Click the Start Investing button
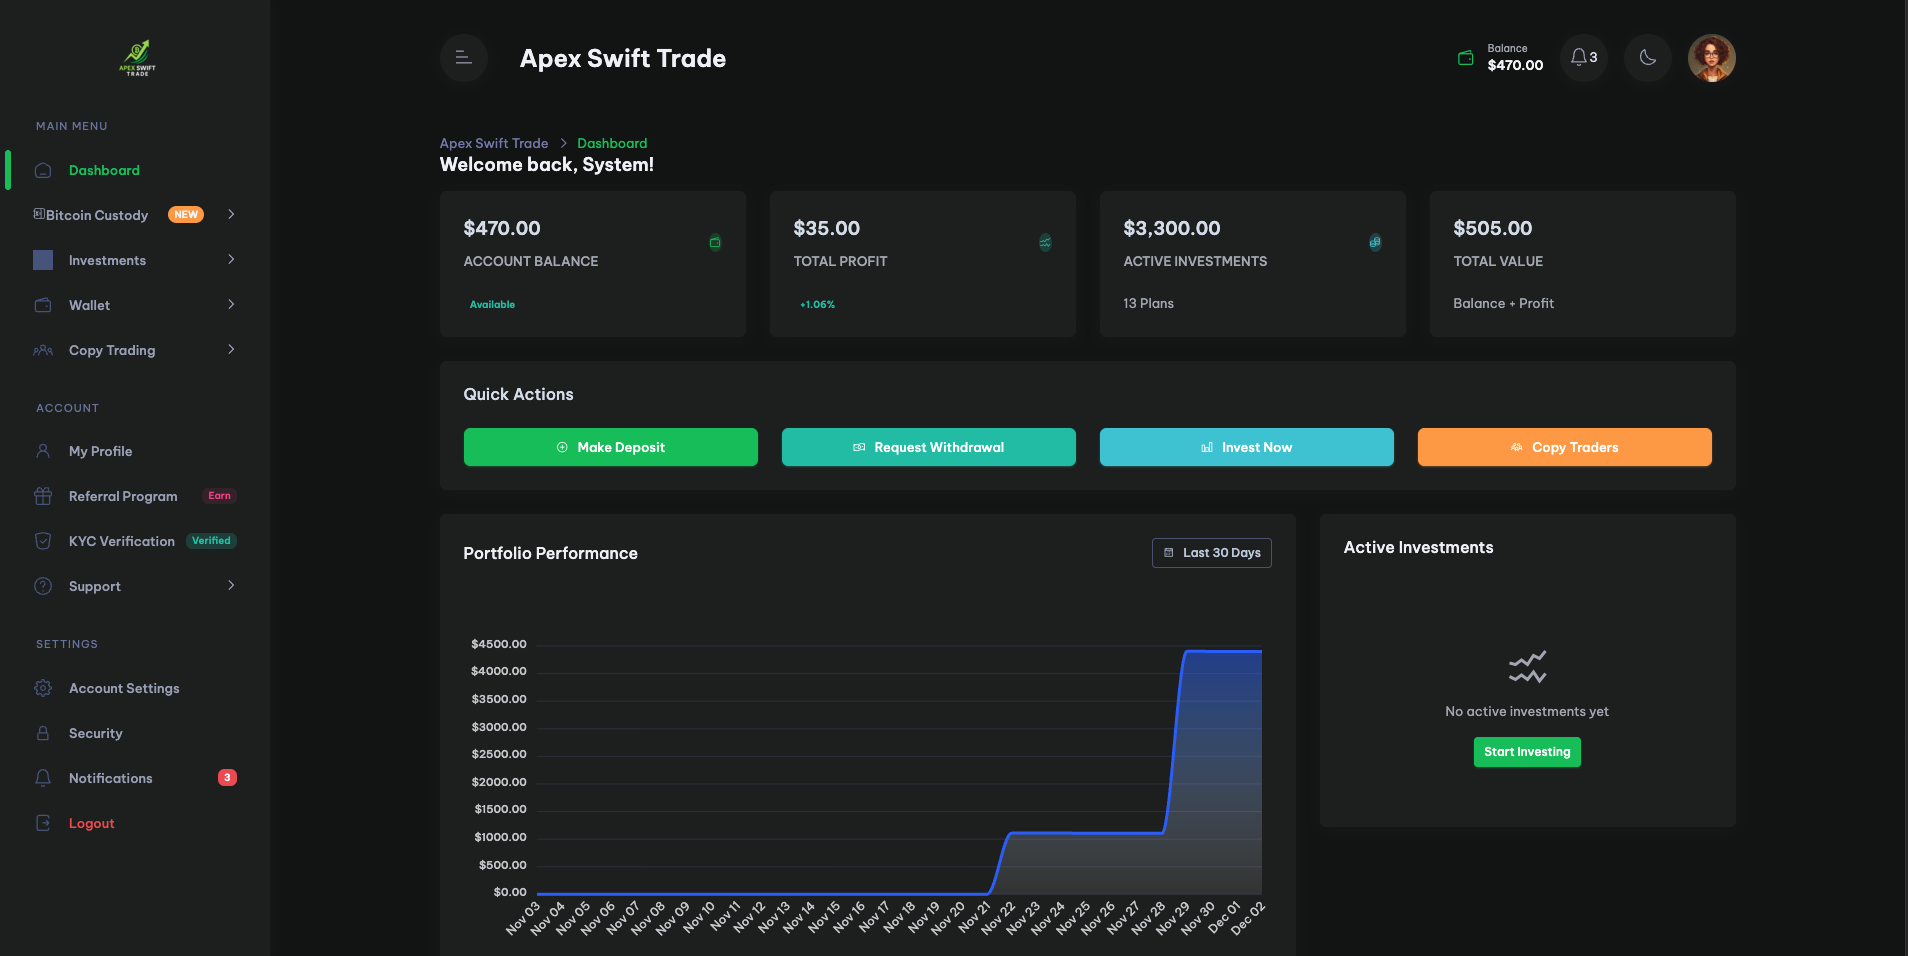 [x=1526, y=752]
